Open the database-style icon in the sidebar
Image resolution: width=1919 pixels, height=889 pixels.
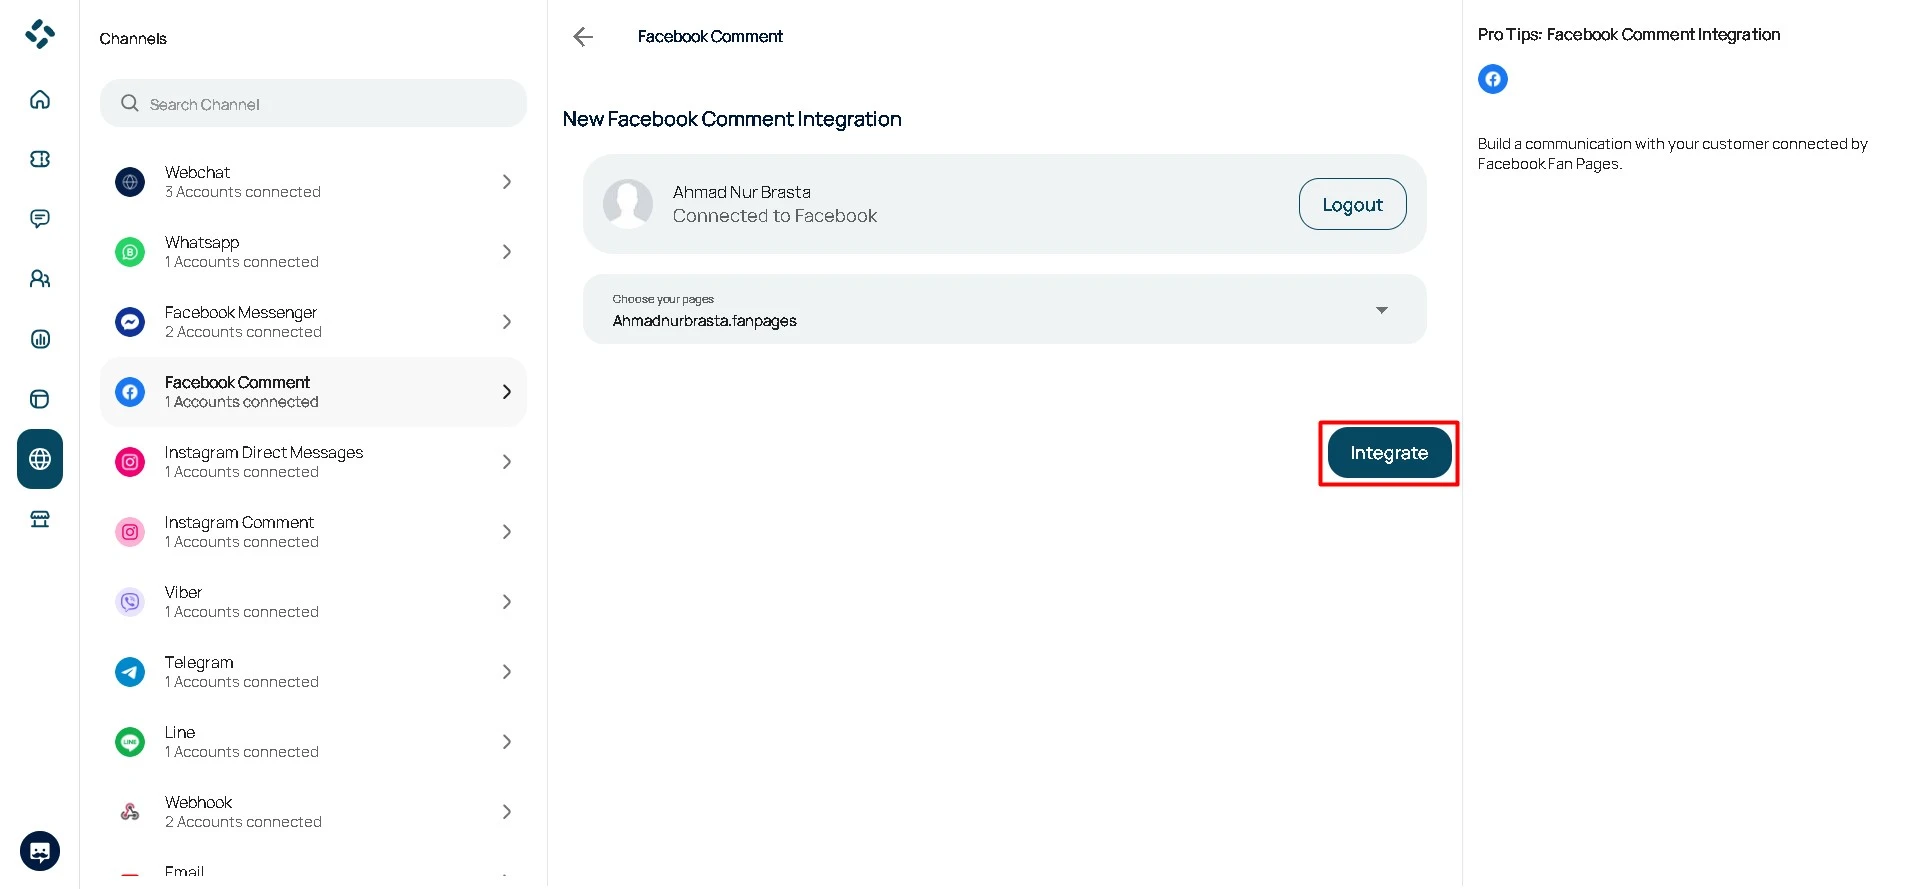(40, 399)
